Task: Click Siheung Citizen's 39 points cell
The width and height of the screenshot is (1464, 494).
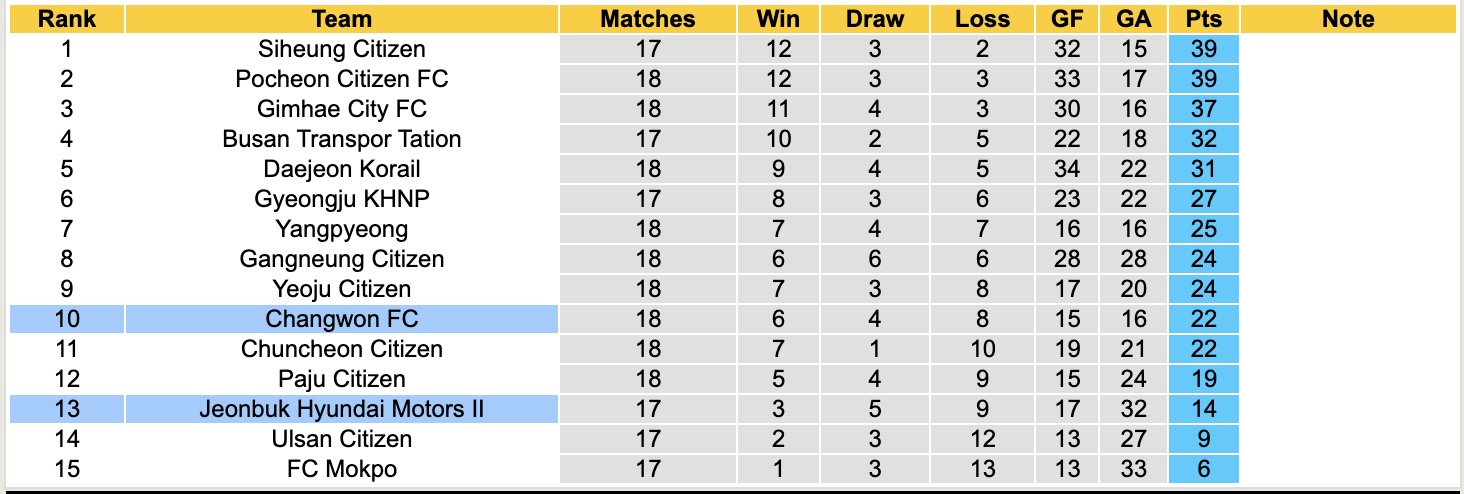Action: 1203,49
